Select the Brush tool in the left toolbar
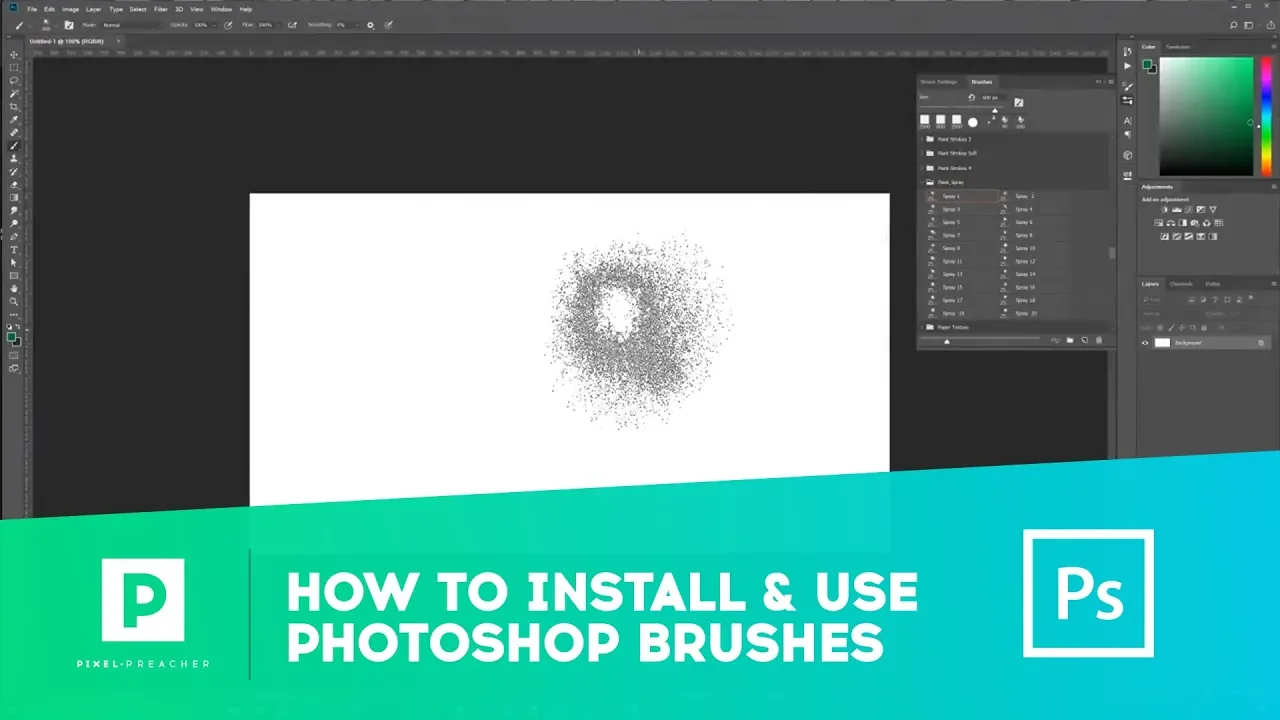1280x720 pixels. tap(14, 145)
